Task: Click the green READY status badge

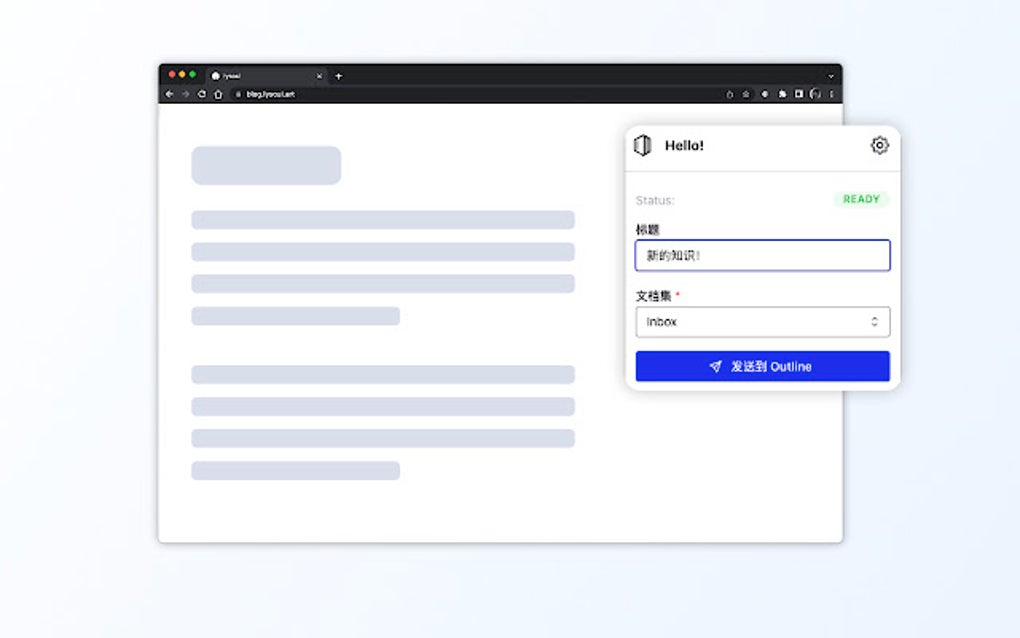Action: 861,199
